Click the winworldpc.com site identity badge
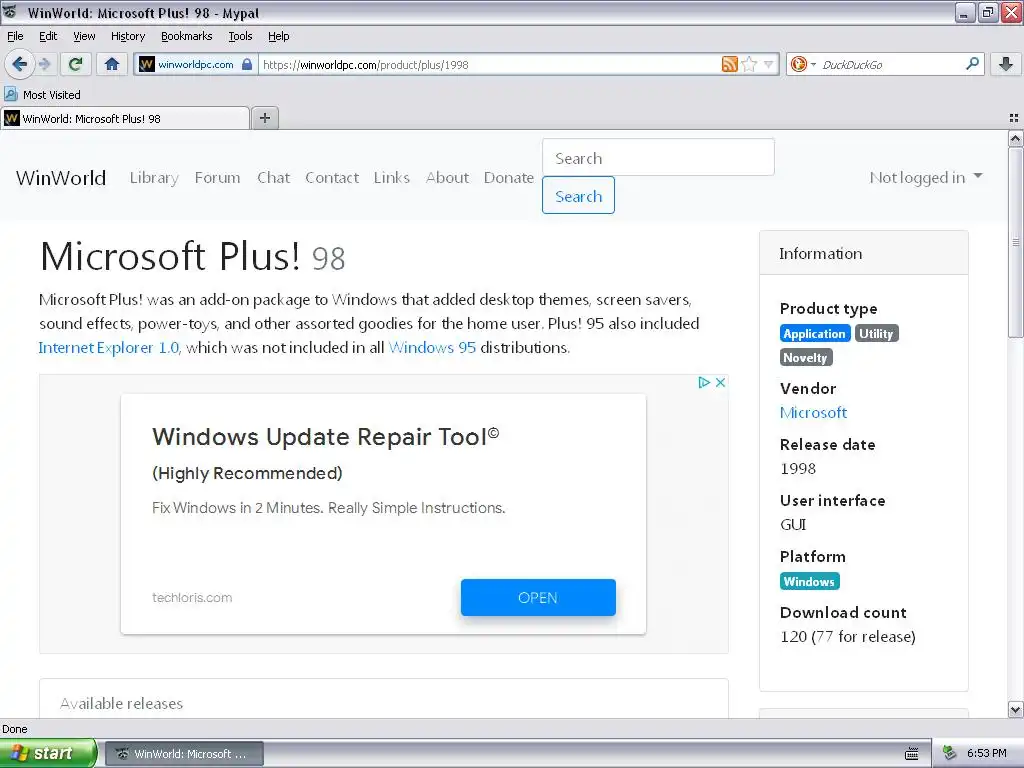This screenshot has width=1024, height=768. (x=195, y=64)
